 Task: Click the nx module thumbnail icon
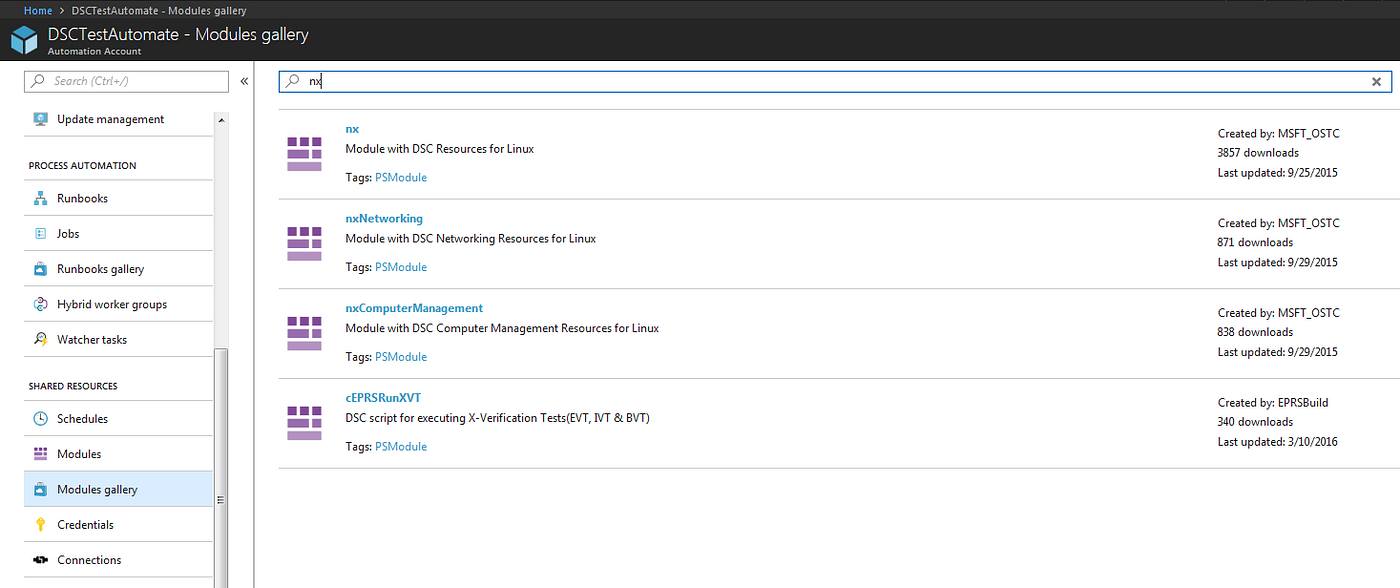point(304,153)
